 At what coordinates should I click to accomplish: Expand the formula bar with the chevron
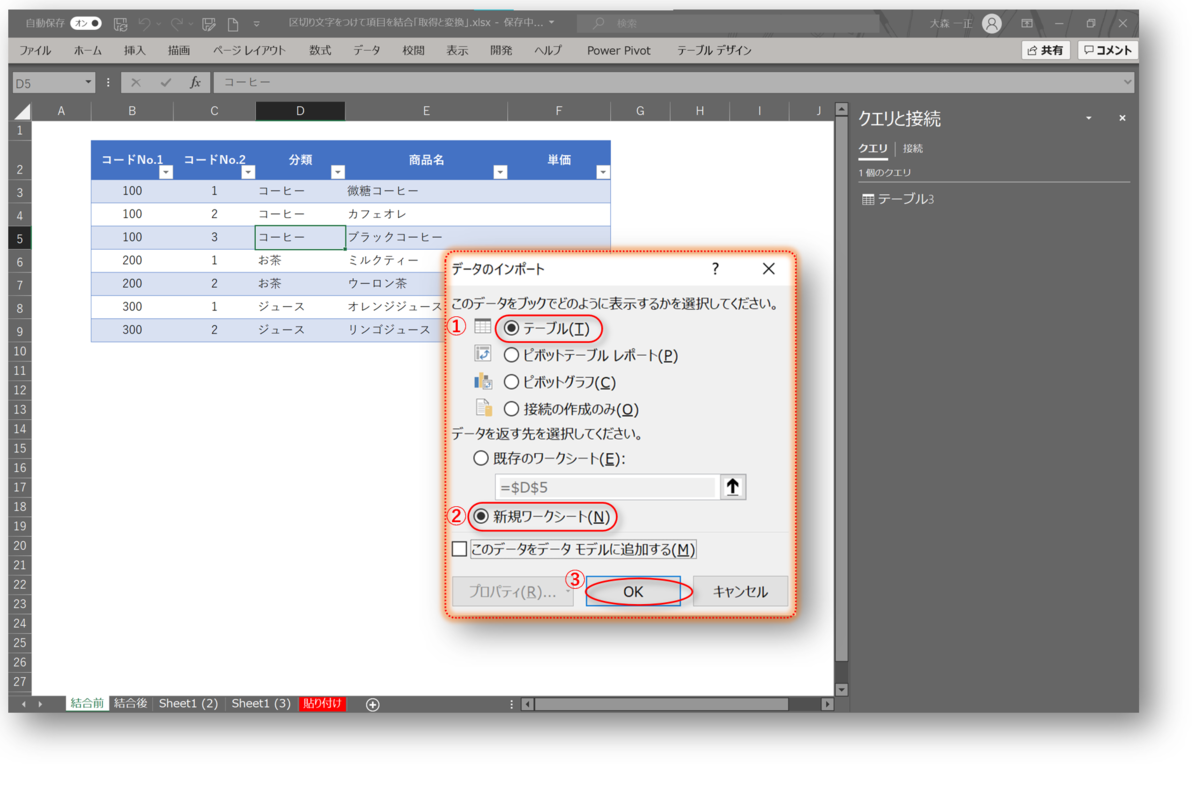click(1127, 83)
